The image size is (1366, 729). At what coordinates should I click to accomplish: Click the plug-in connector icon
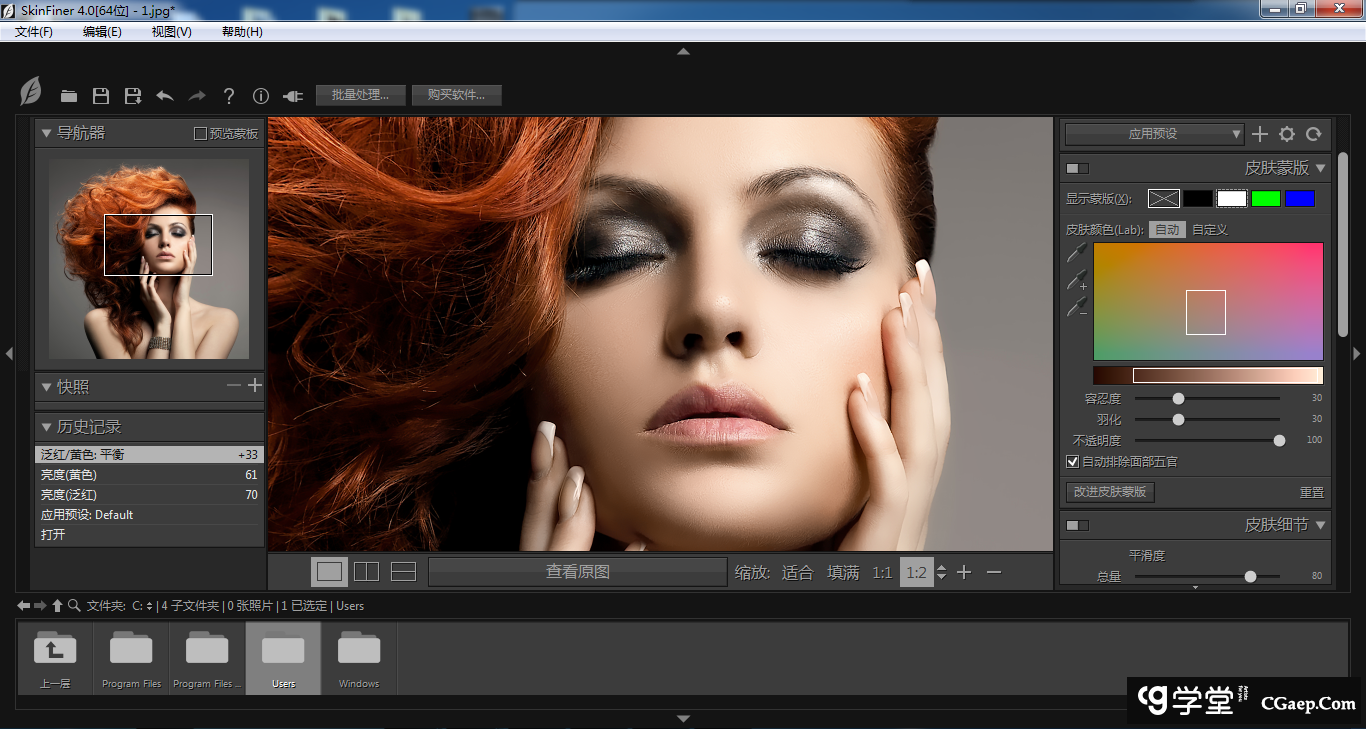[292, 96]
